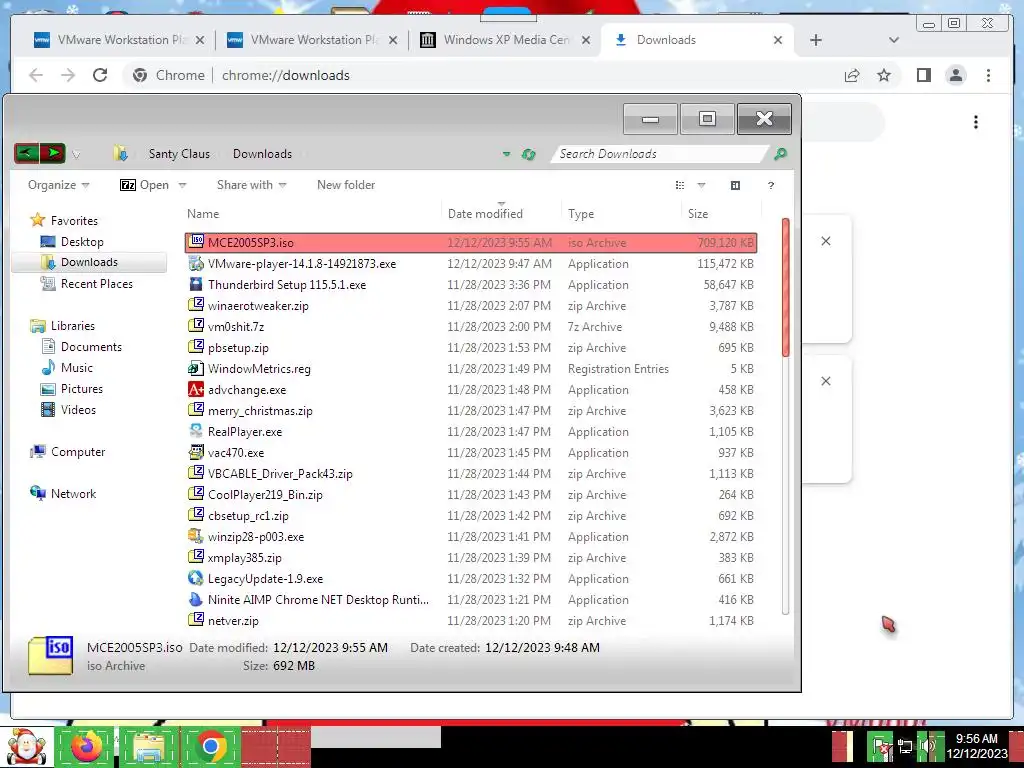Open Chrome profile avatar
The height and width of the screenshot is (768, 1024).
pyautogui.click(x=956, y=75)
